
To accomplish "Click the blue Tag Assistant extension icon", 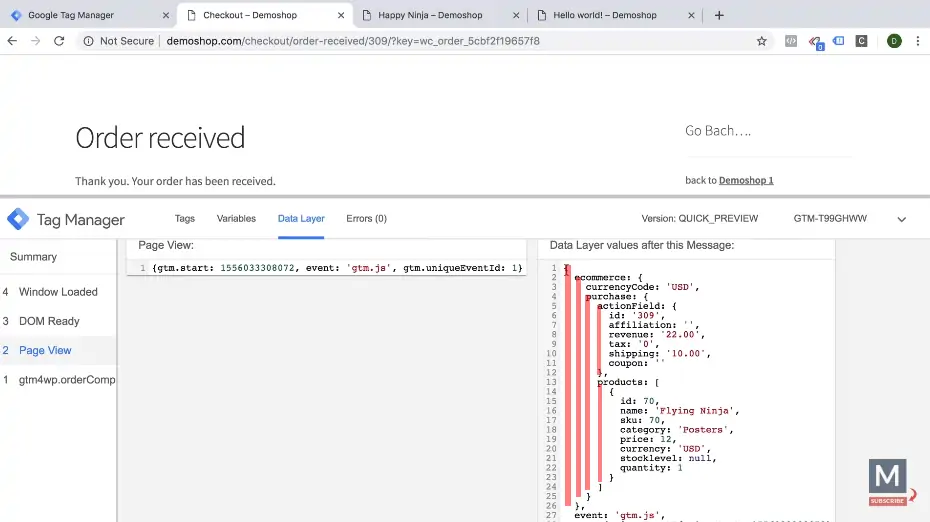I will [x=838, y=41].
